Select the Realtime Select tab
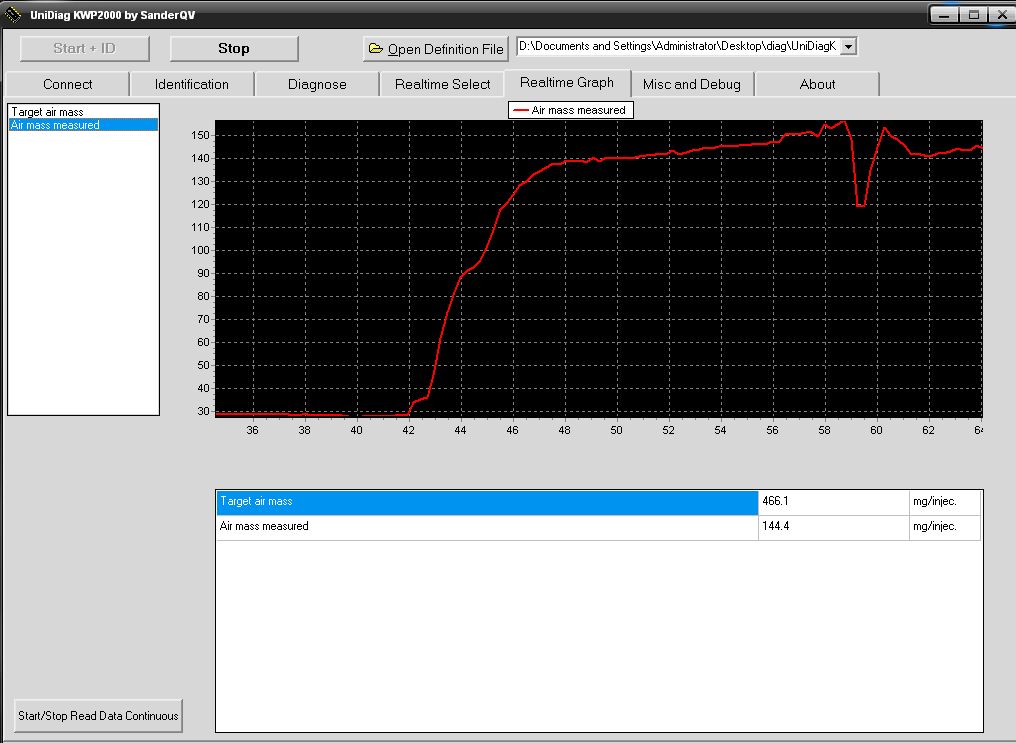Viewport: 1016px width, 743px height. click(x=442, y=85)
